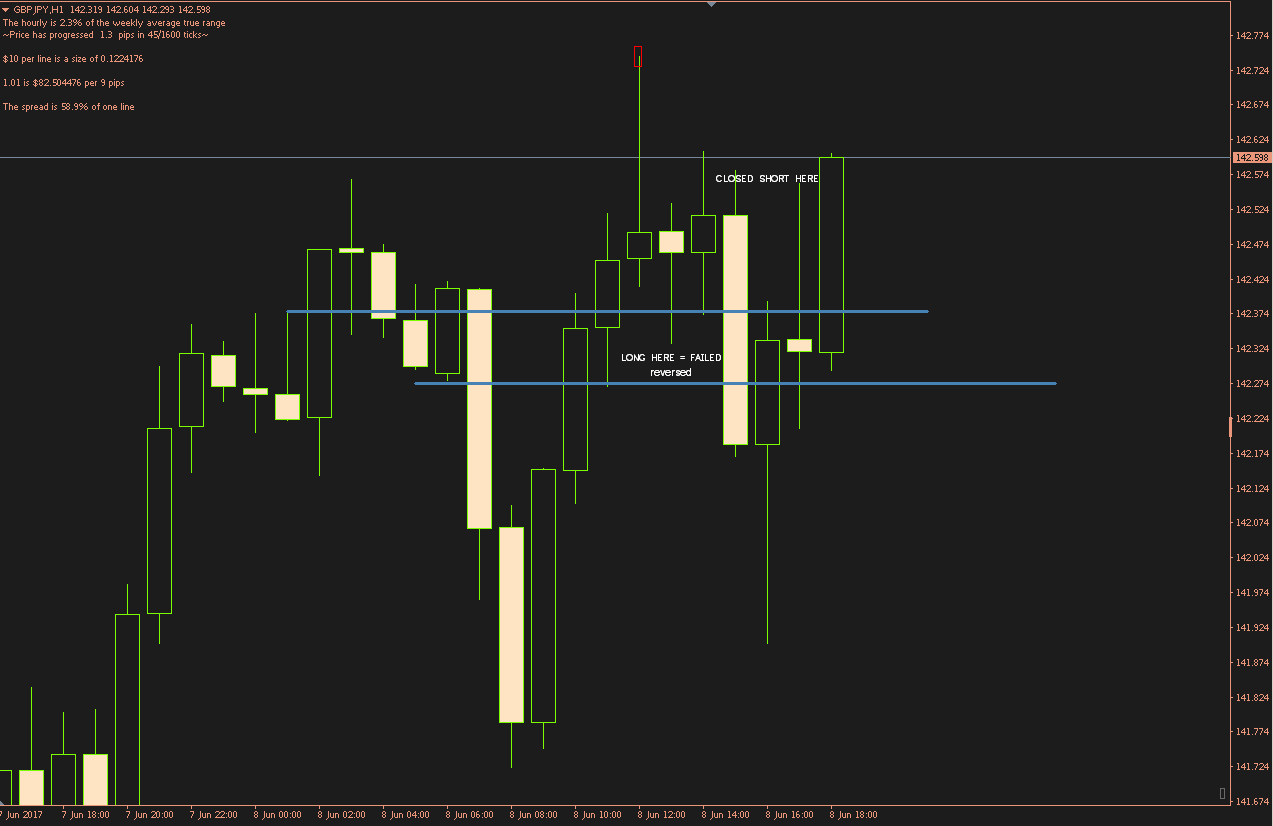Click the 142.374 price scale label

(1252, 314)
